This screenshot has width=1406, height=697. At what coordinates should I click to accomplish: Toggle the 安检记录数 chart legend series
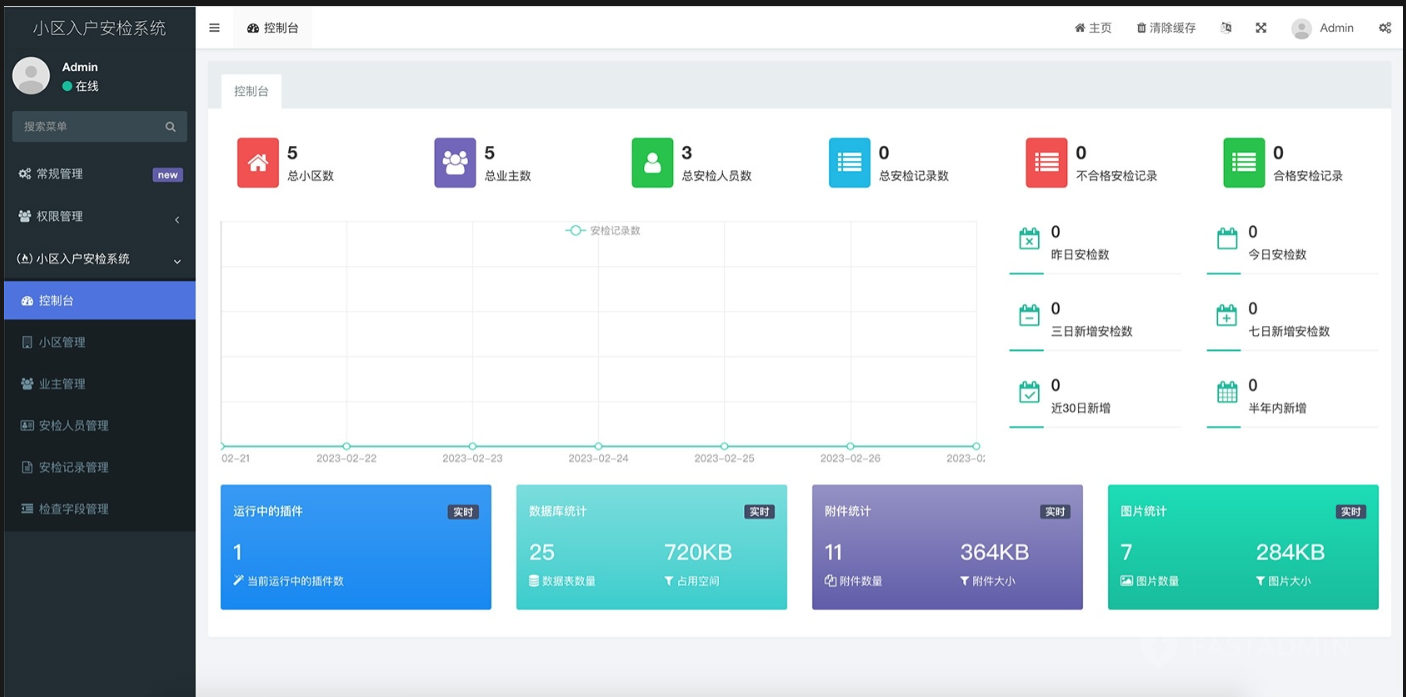tap(603, 231)
